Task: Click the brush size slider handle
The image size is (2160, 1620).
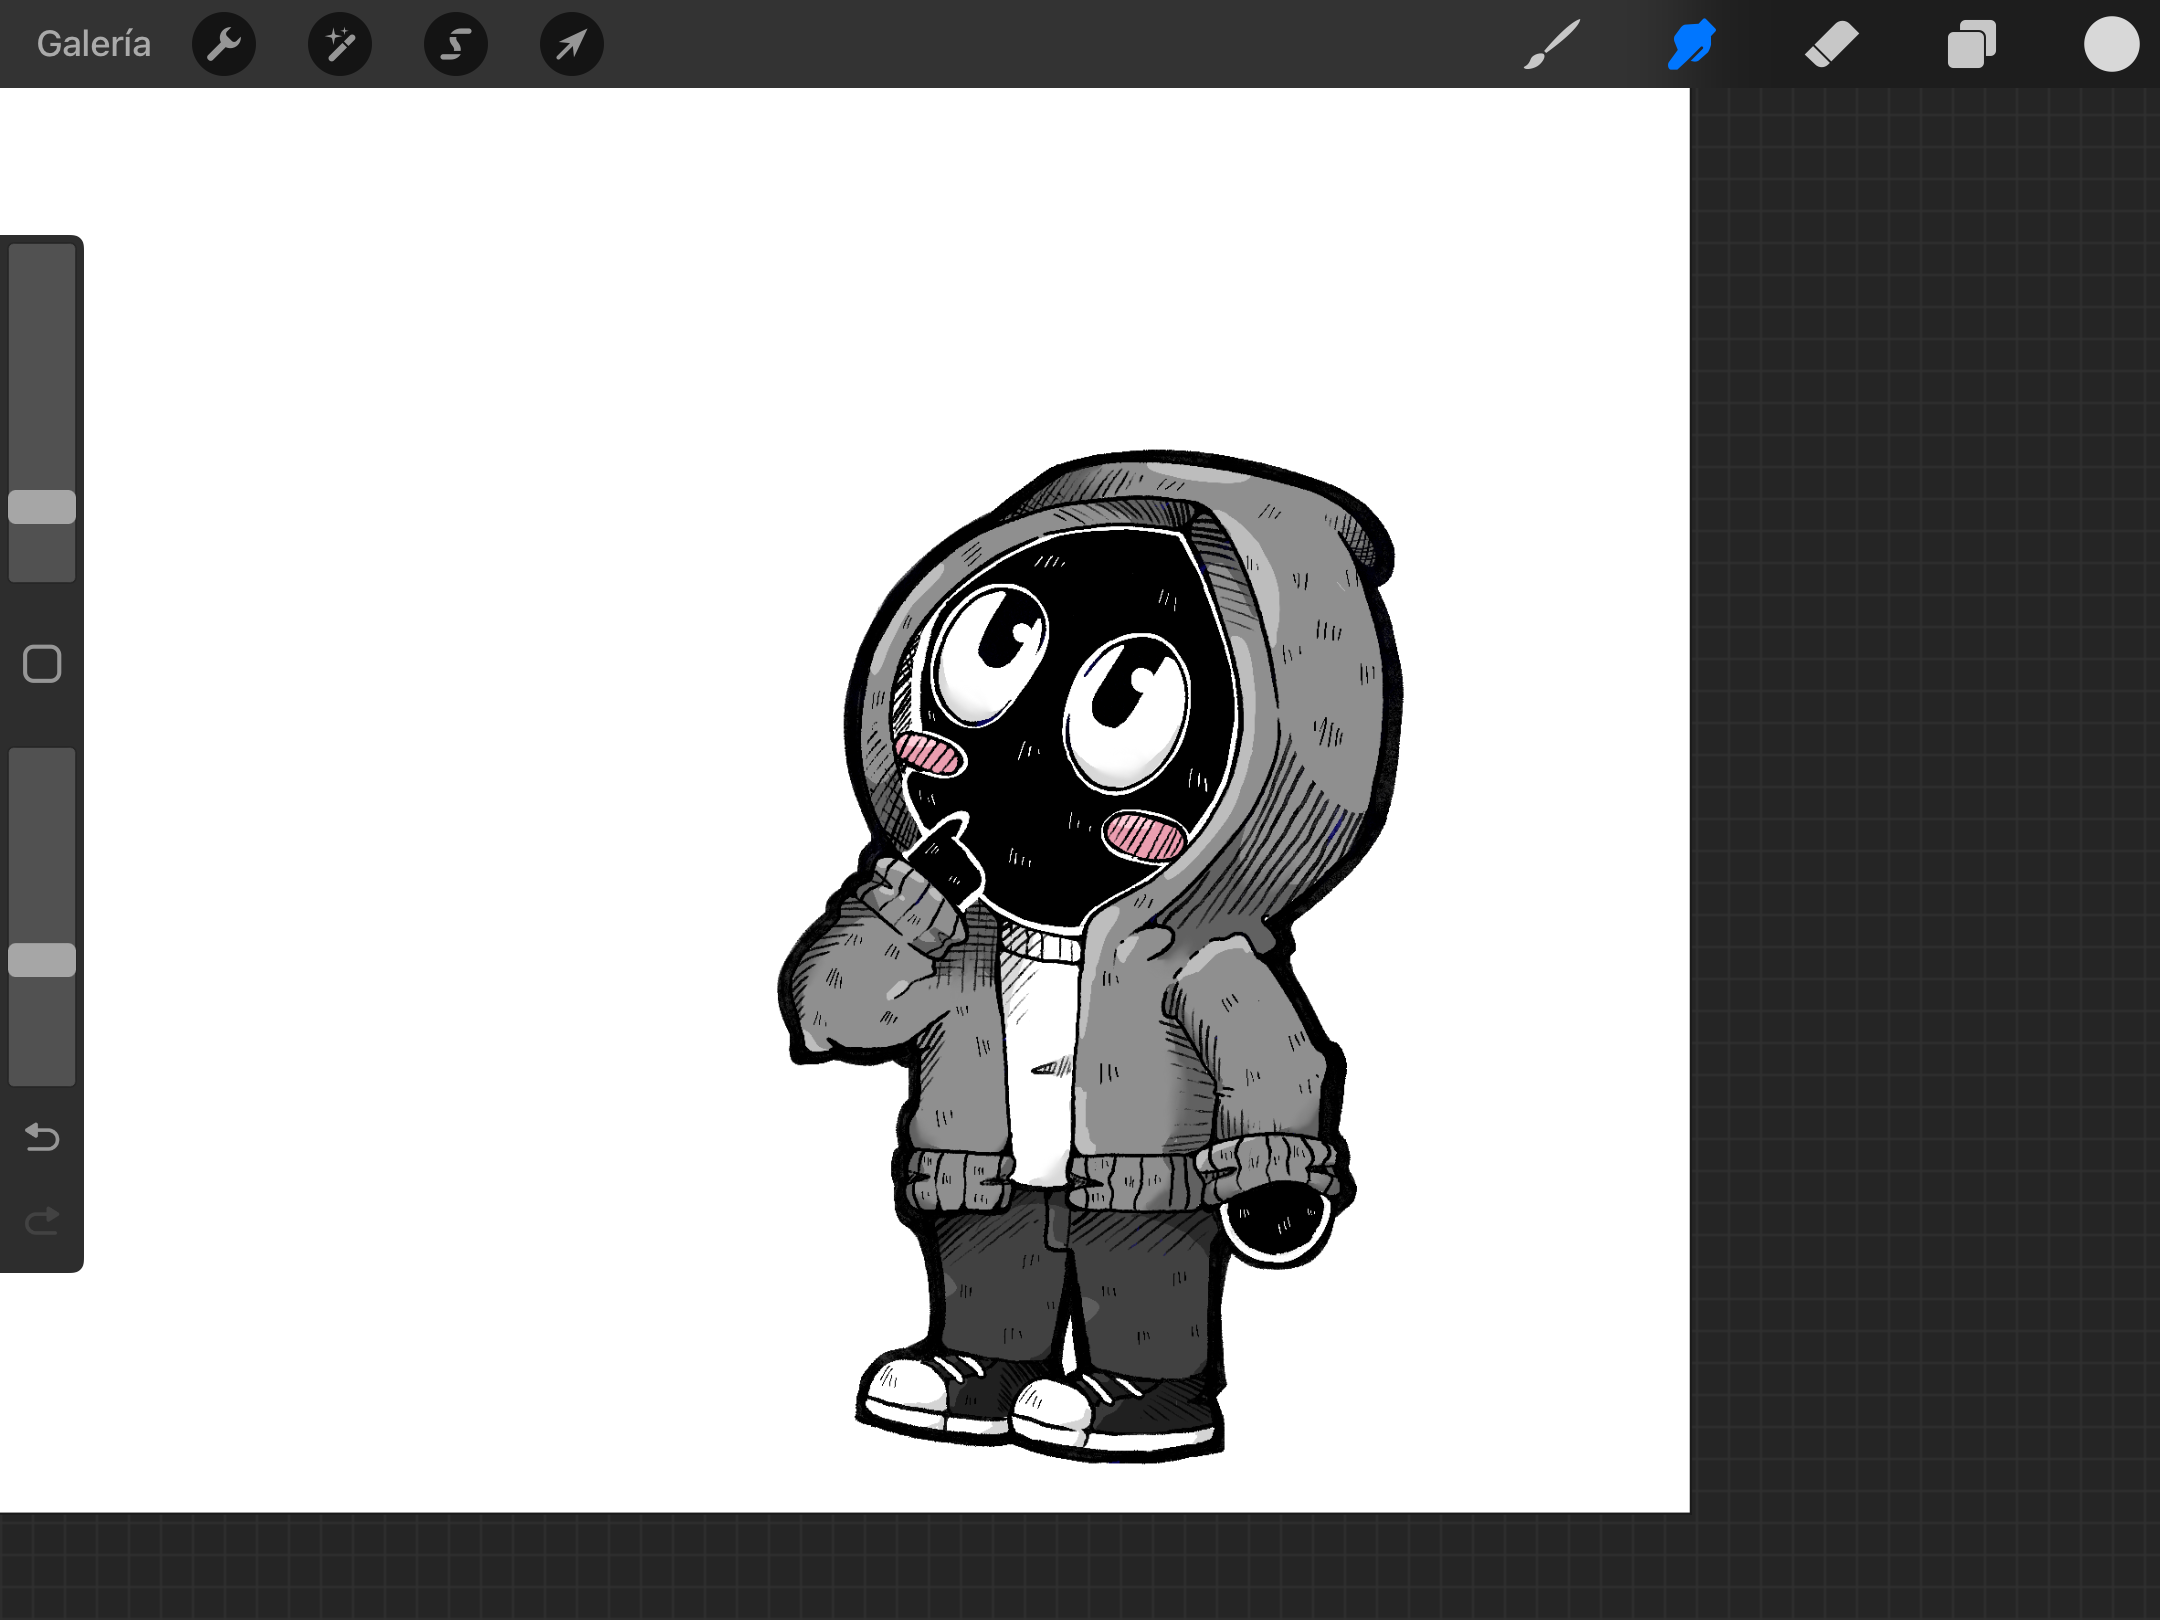Action: click(x=42, y=507)
